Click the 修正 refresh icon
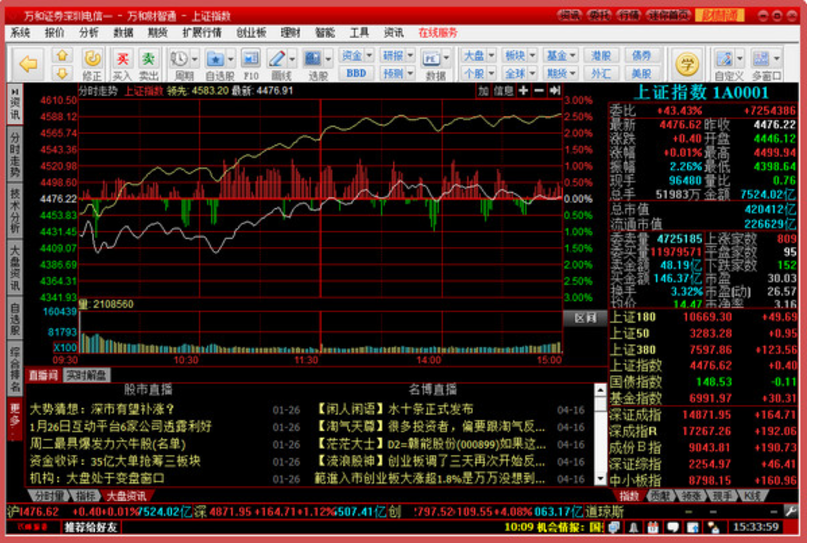The width and height of the screenshot is (818, 545). click(x=92, y=59)
